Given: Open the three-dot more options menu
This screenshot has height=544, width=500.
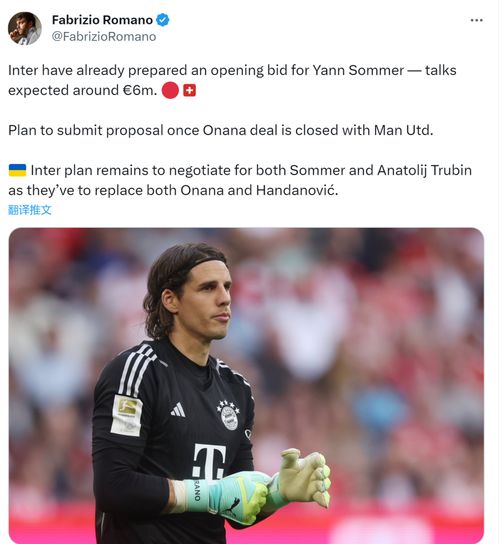Looking at the screenshot, I should (476, 20).
